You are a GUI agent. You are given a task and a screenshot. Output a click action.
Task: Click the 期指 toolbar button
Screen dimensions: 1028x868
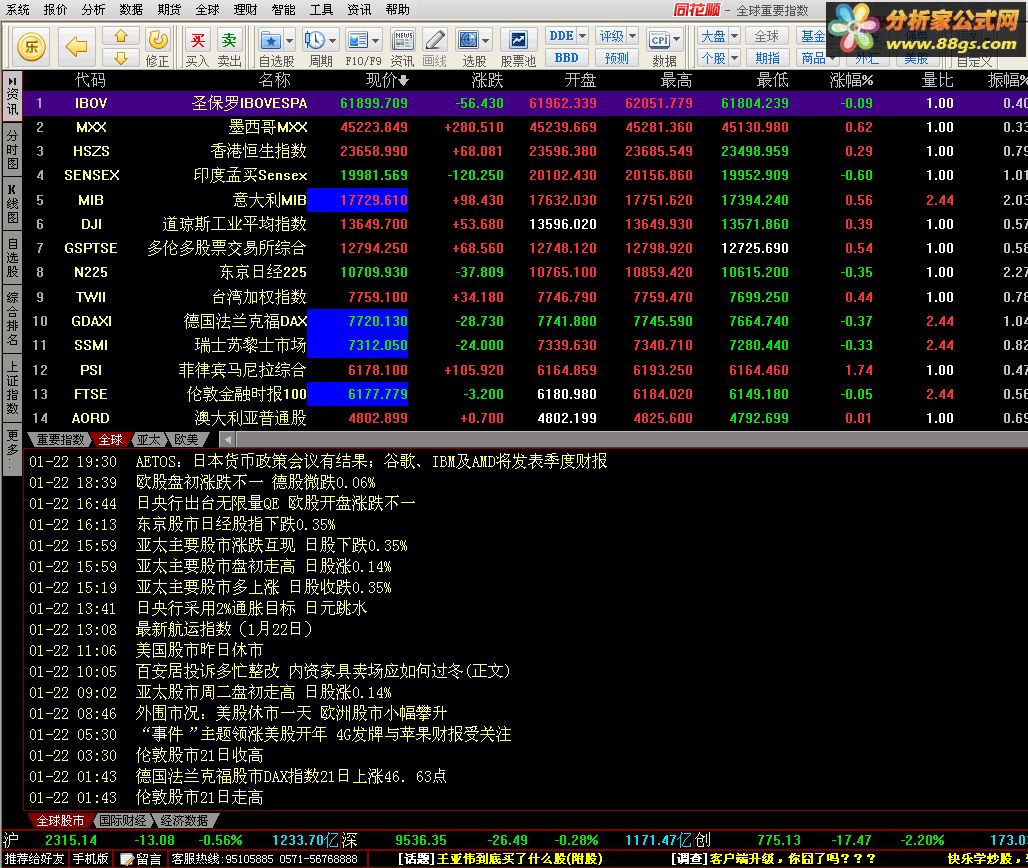[x=766, y=58]
